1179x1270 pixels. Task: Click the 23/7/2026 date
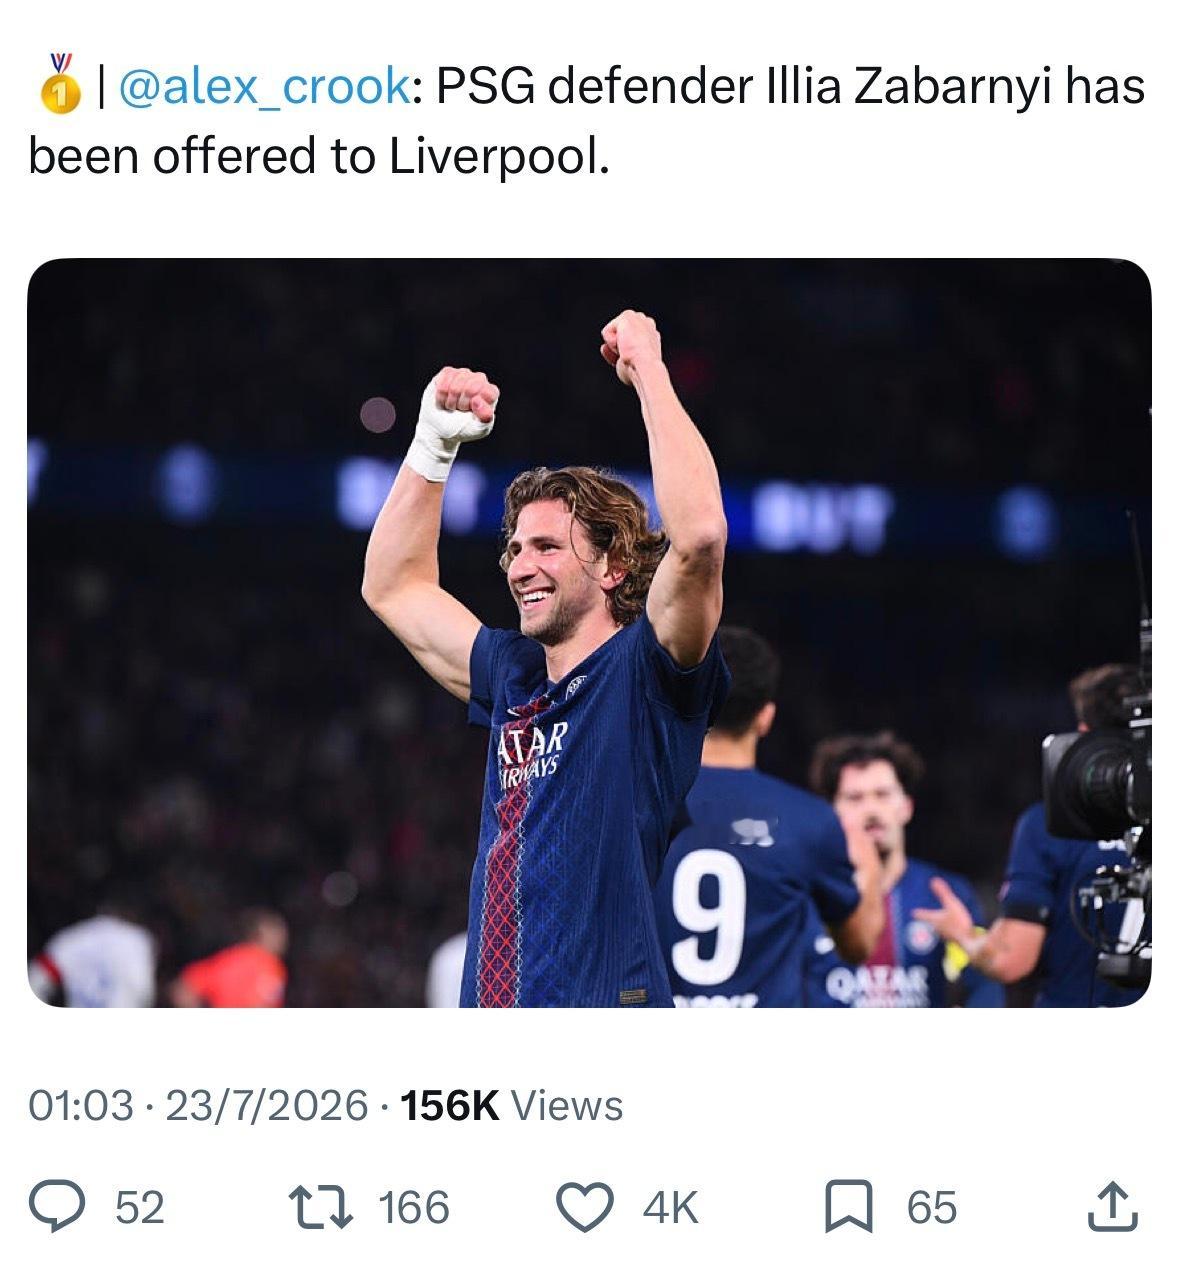coord(266,1105)
